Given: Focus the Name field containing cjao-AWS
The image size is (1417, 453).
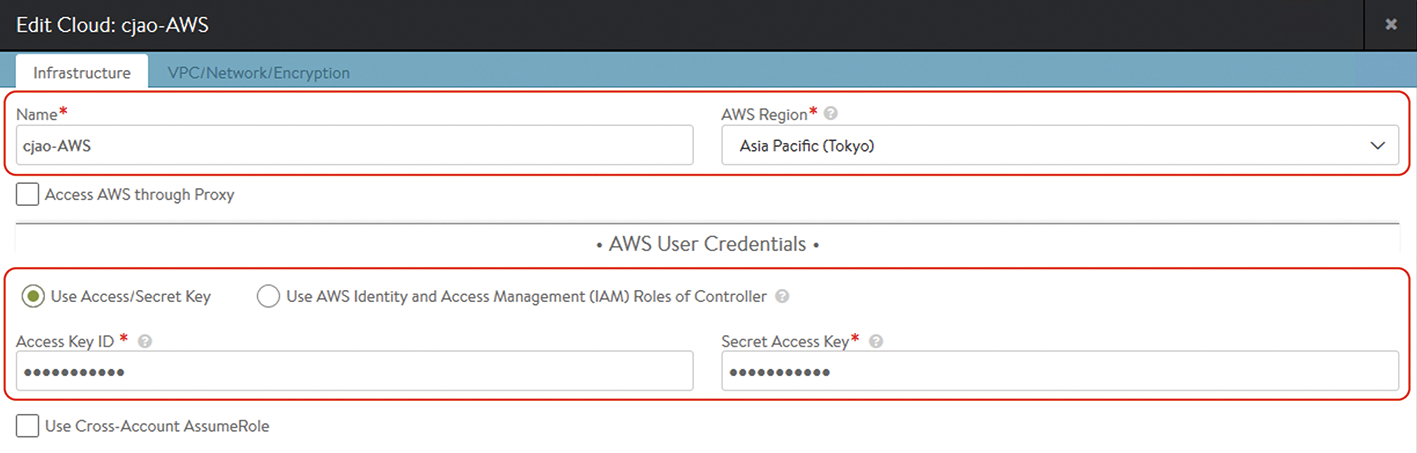Looking at the screenshot, I should pyautogui.click(x=355, y=145).
